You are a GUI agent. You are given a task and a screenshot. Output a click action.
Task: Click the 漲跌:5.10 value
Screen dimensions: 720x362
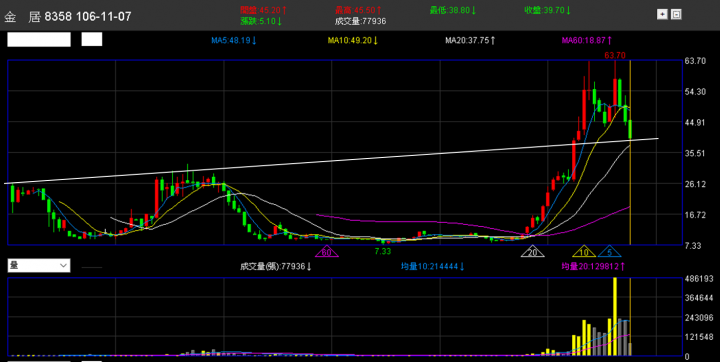[x=261, y=21]
